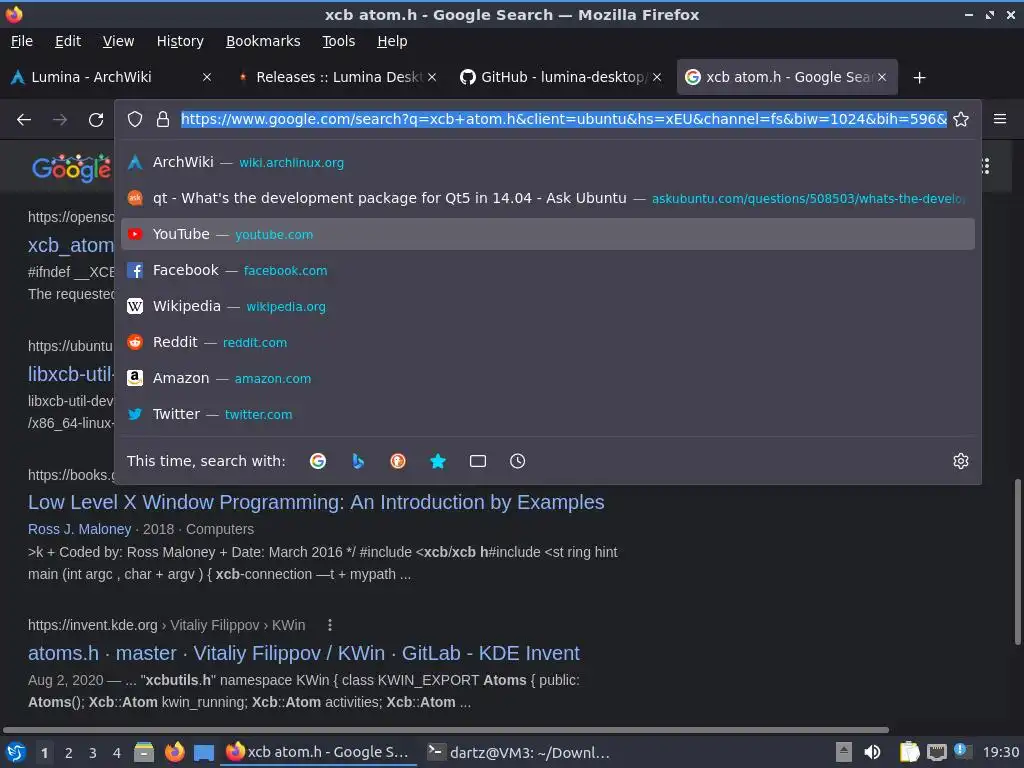Bookmark this page with the star icon
This screenshot has height=768, width=1024.
coord(961,119)
